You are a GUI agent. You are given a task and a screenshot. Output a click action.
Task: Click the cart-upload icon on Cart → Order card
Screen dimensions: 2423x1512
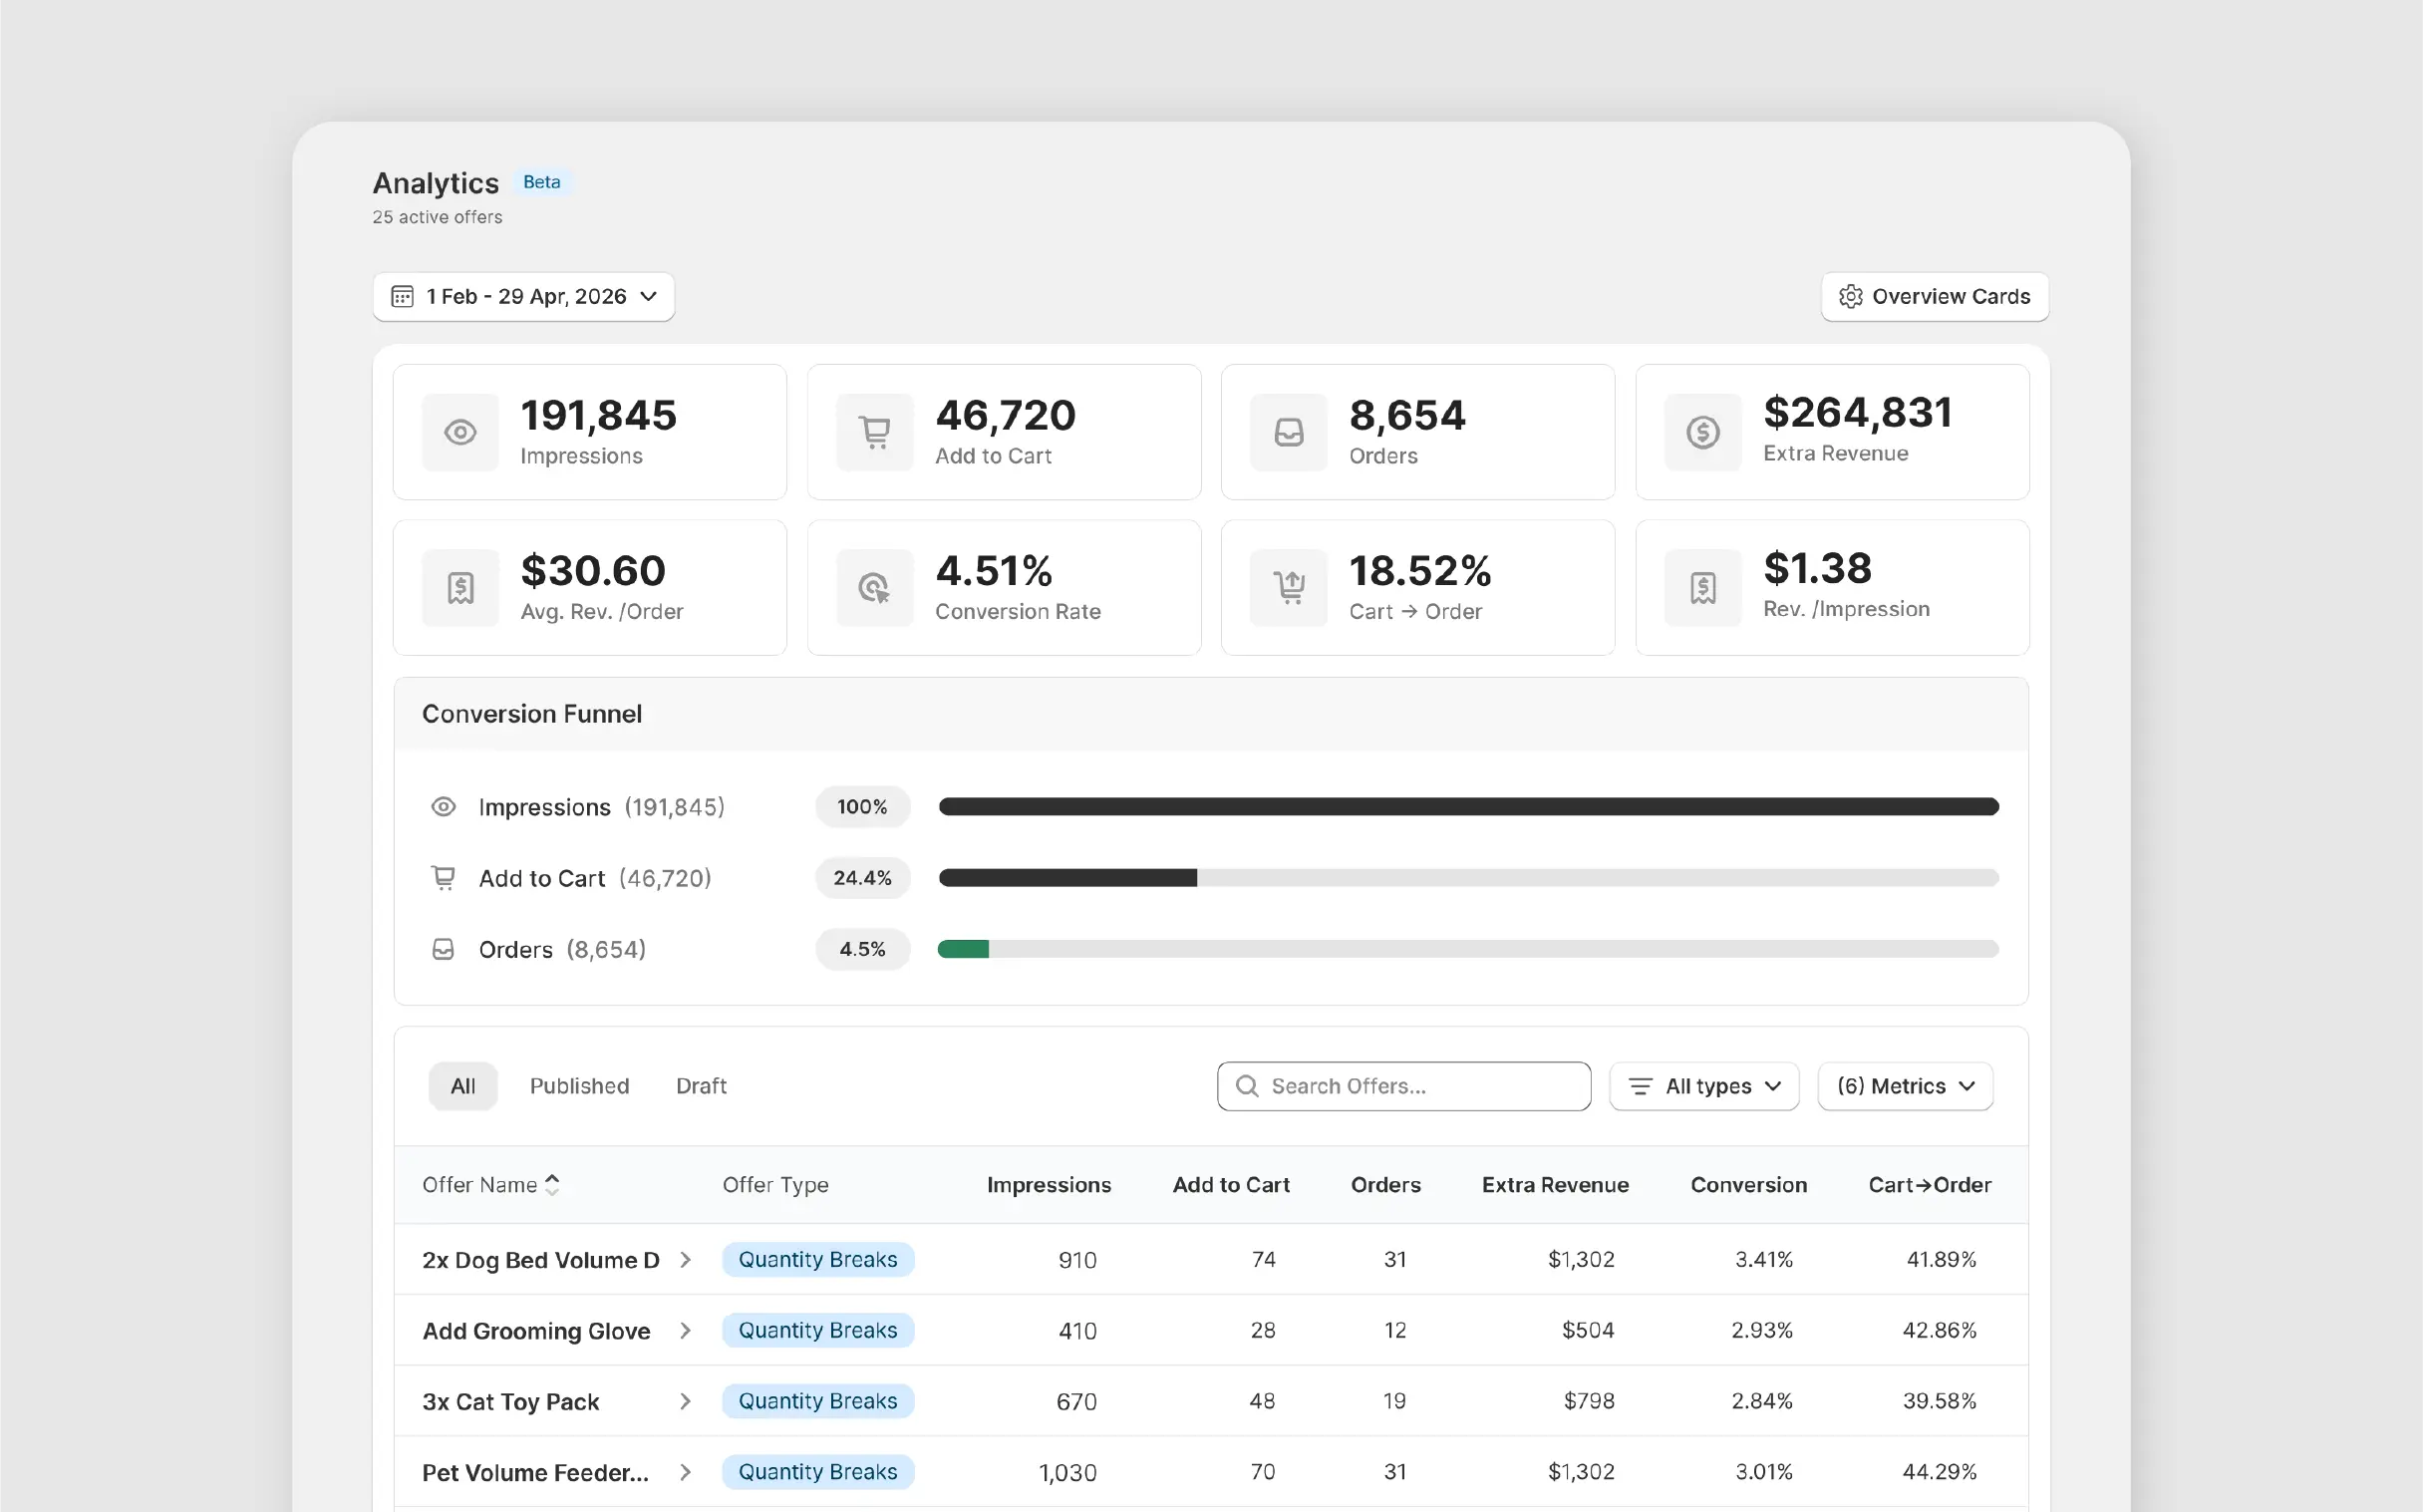[1289, 588]
